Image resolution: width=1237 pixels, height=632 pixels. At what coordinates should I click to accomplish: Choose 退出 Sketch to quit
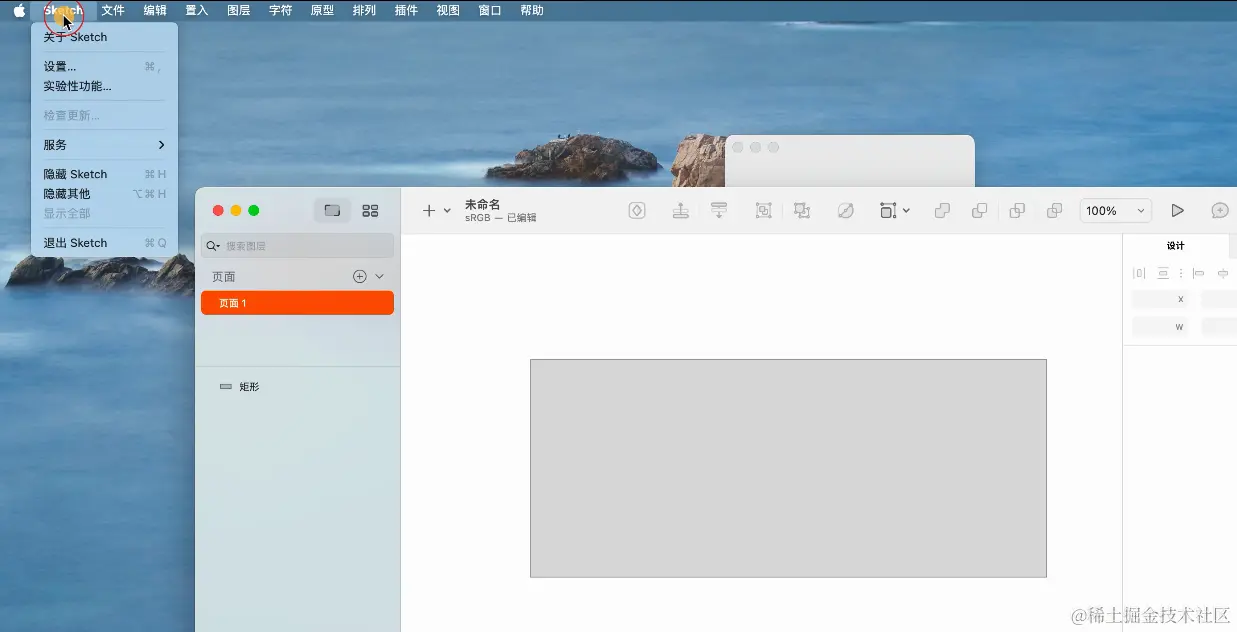[x=105, y=243]
